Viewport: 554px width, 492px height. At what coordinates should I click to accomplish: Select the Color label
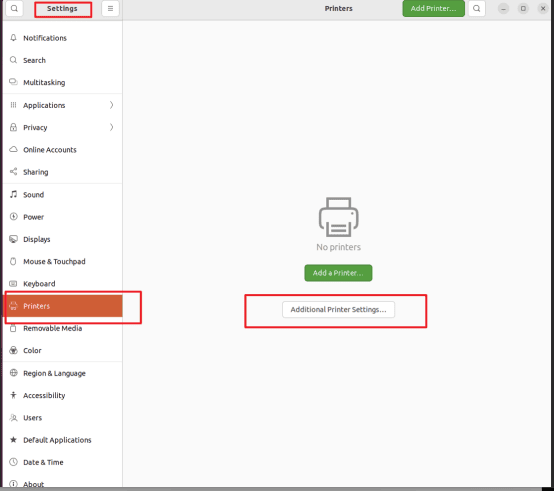33,350
